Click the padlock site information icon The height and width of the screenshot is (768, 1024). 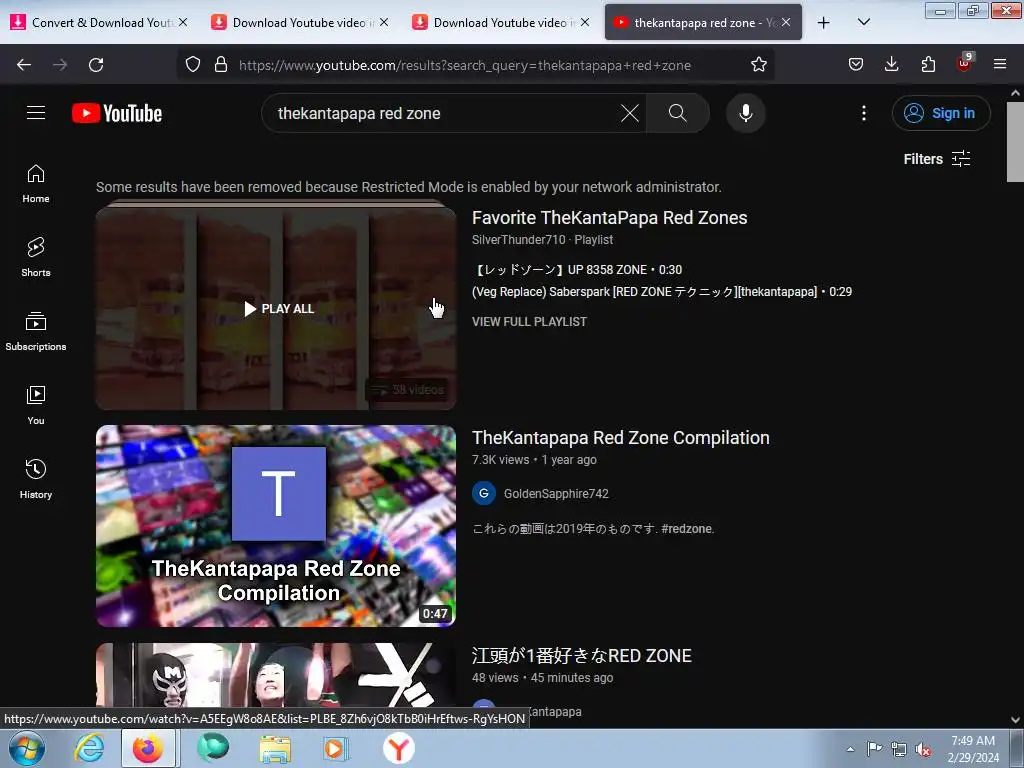221,64
